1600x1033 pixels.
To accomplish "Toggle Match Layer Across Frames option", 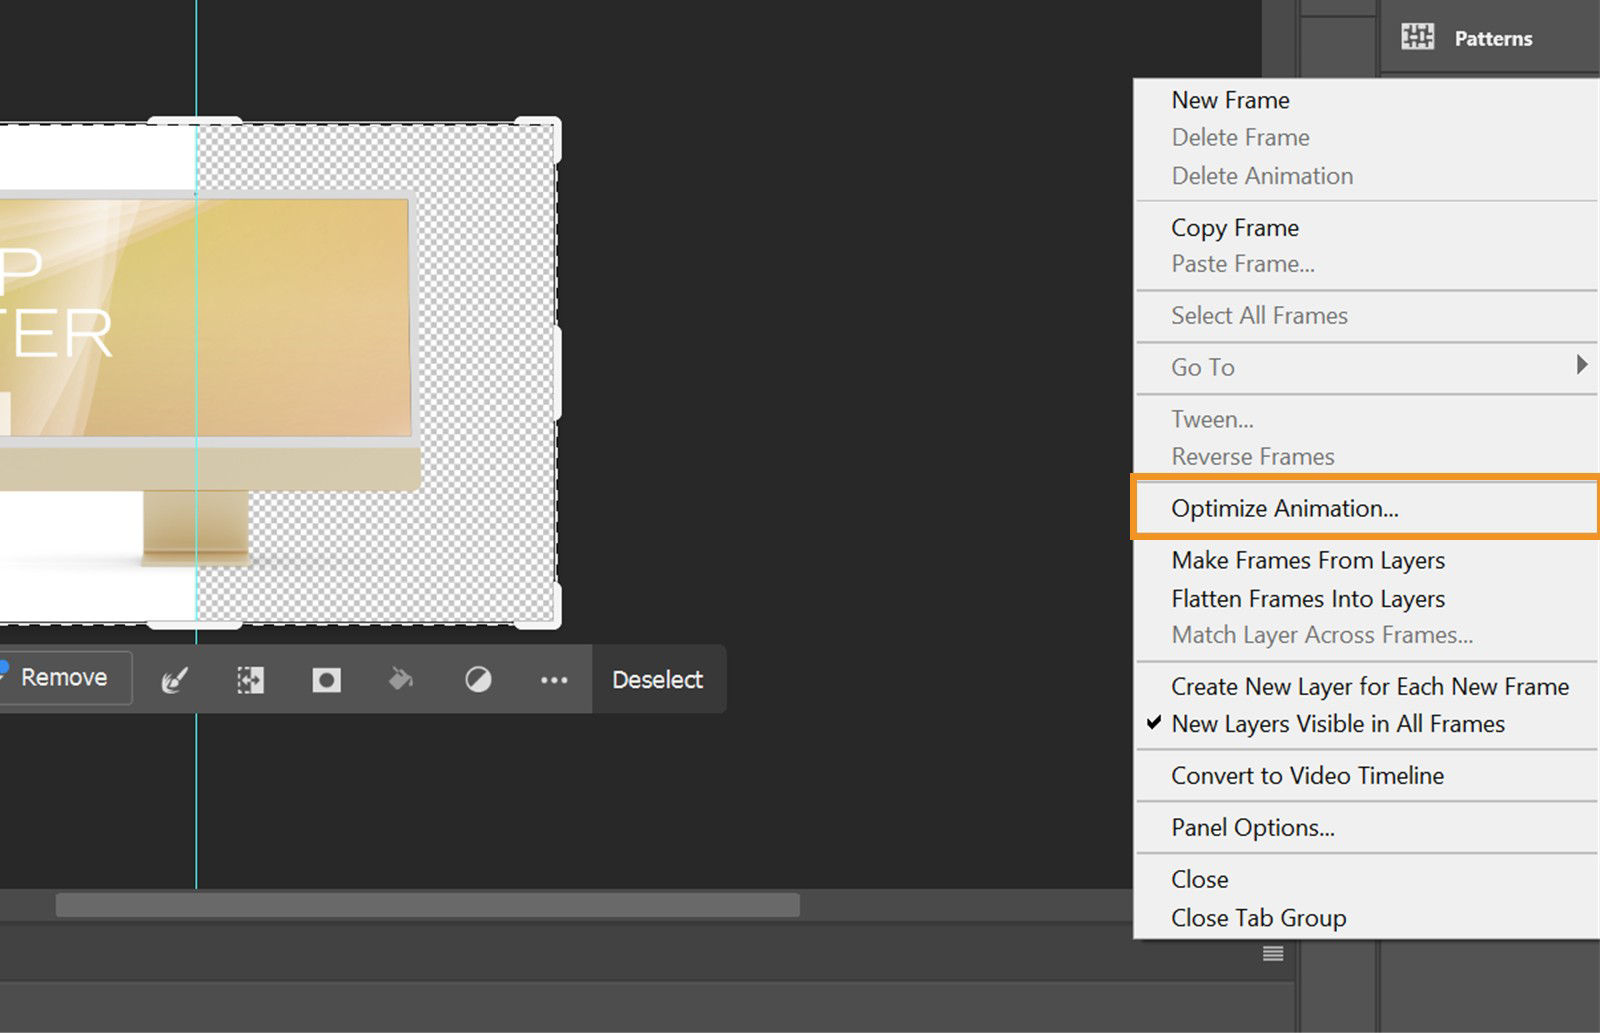I will 1321,635.
